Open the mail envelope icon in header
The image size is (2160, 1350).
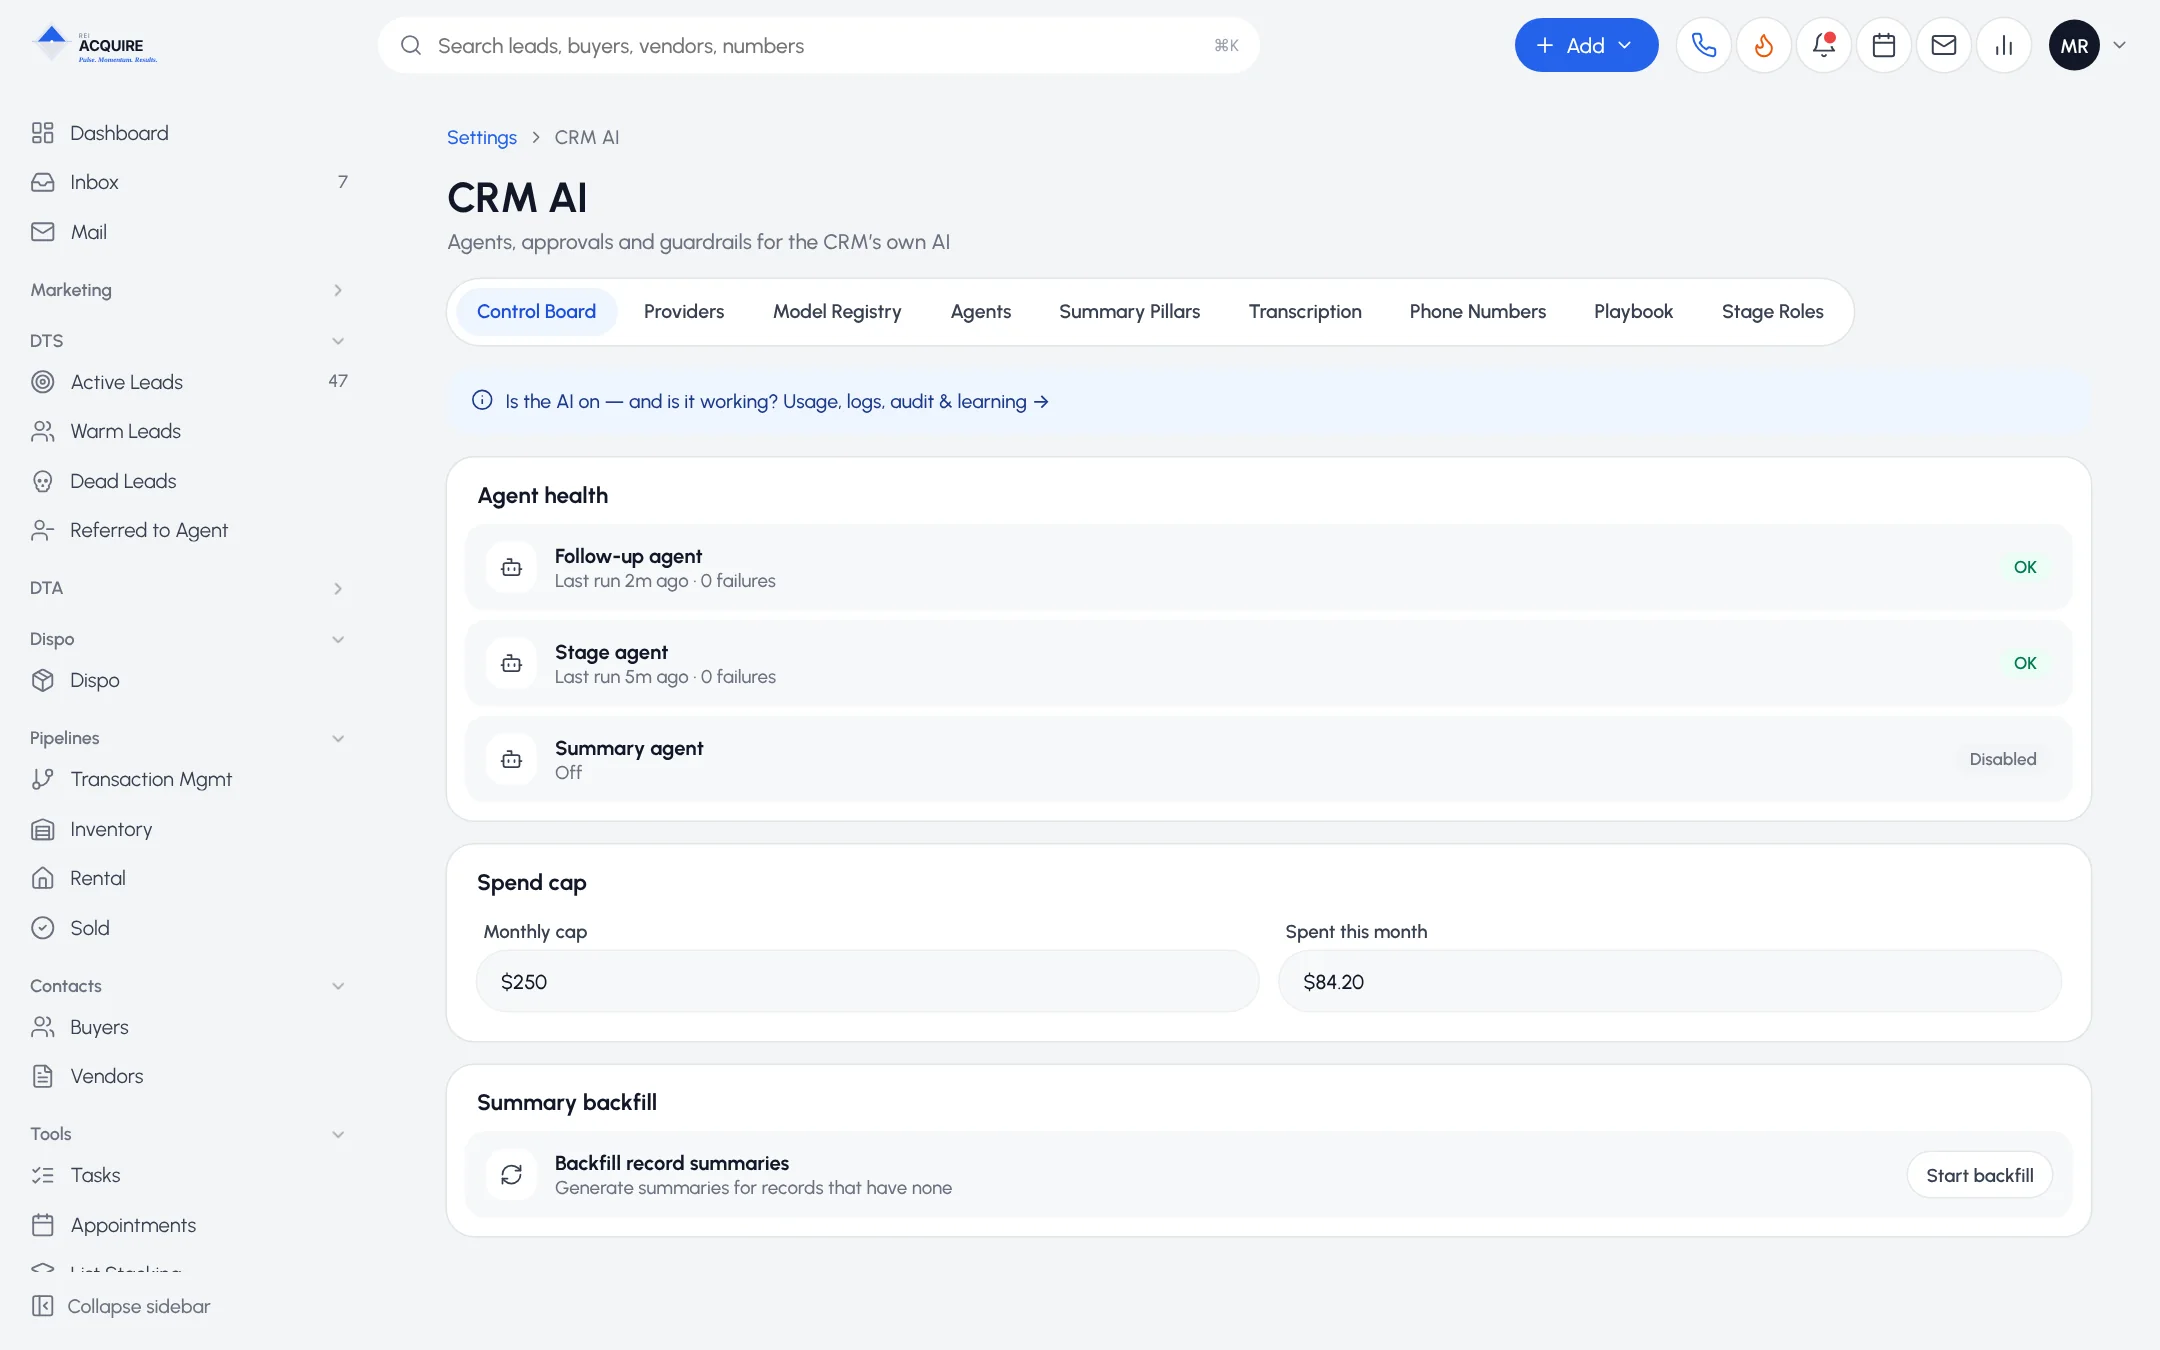point(1943,45)
